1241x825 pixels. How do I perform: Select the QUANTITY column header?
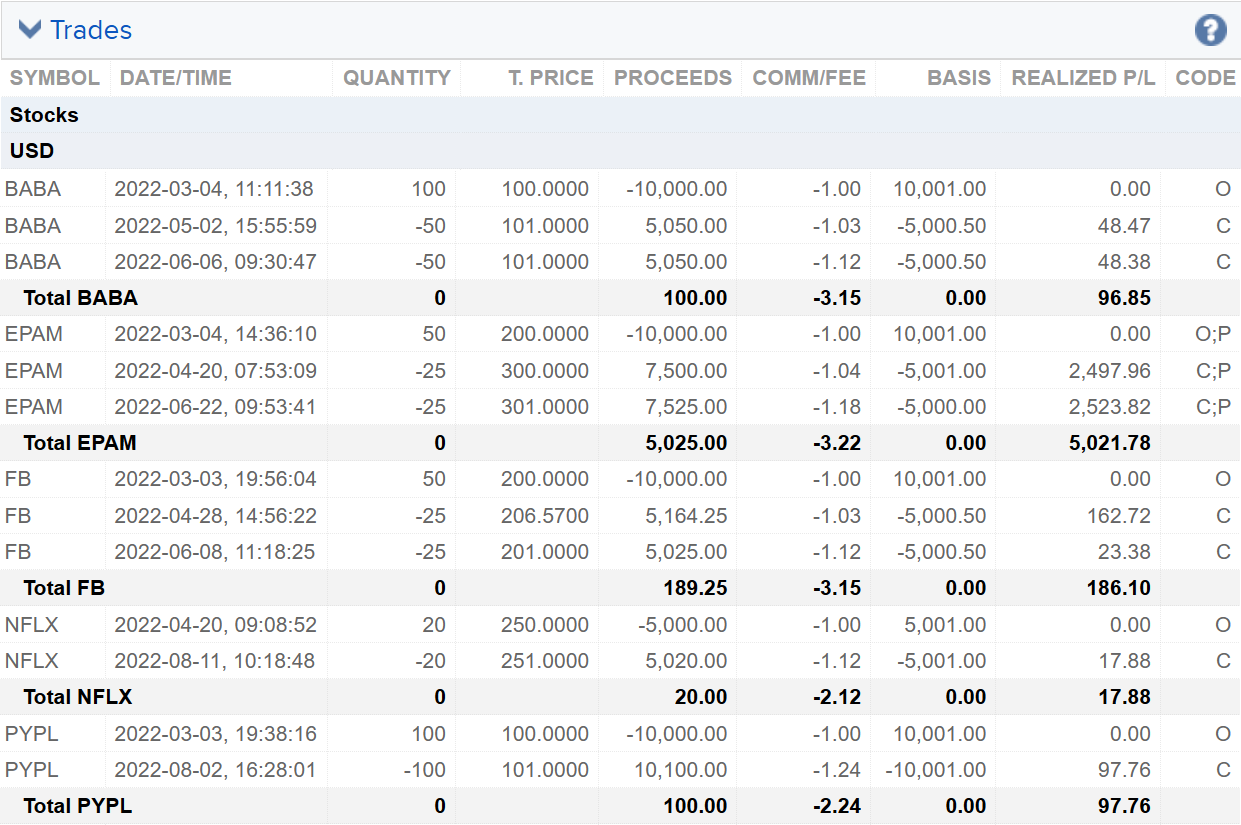397,78
